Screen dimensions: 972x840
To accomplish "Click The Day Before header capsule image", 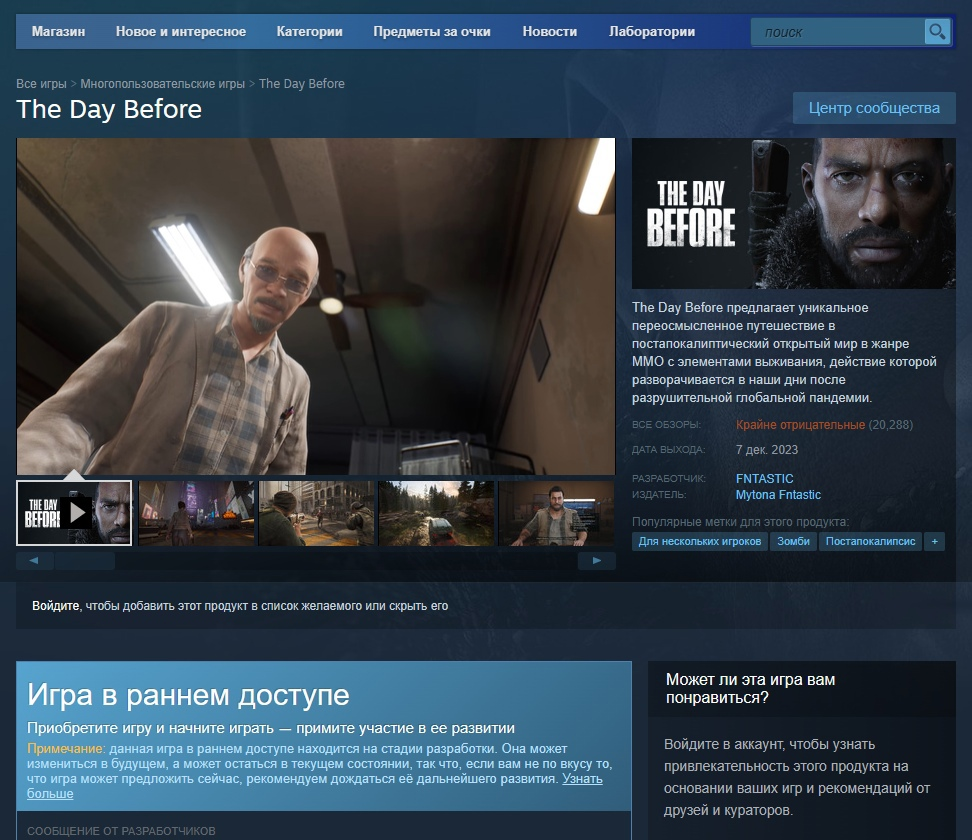I will [x=793, y=213].
